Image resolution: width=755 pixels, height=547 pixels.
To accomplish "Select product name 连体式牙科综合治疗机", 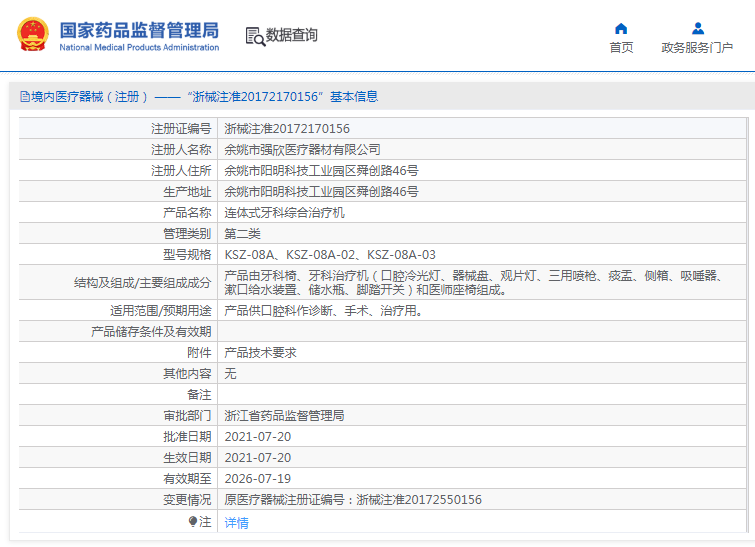I will (x=285, y=212).
